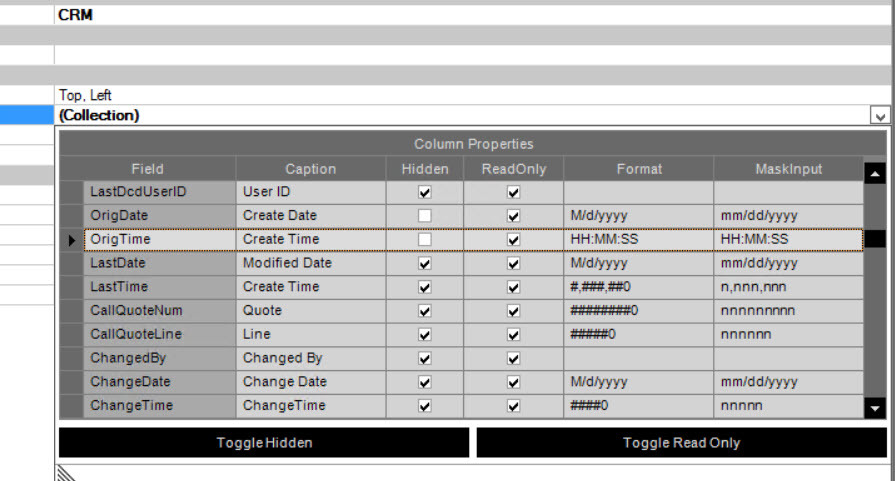This screenshot has width=895, height=481.
Task: Click the Toggle Read Only button
Action: tap(682, 443)
